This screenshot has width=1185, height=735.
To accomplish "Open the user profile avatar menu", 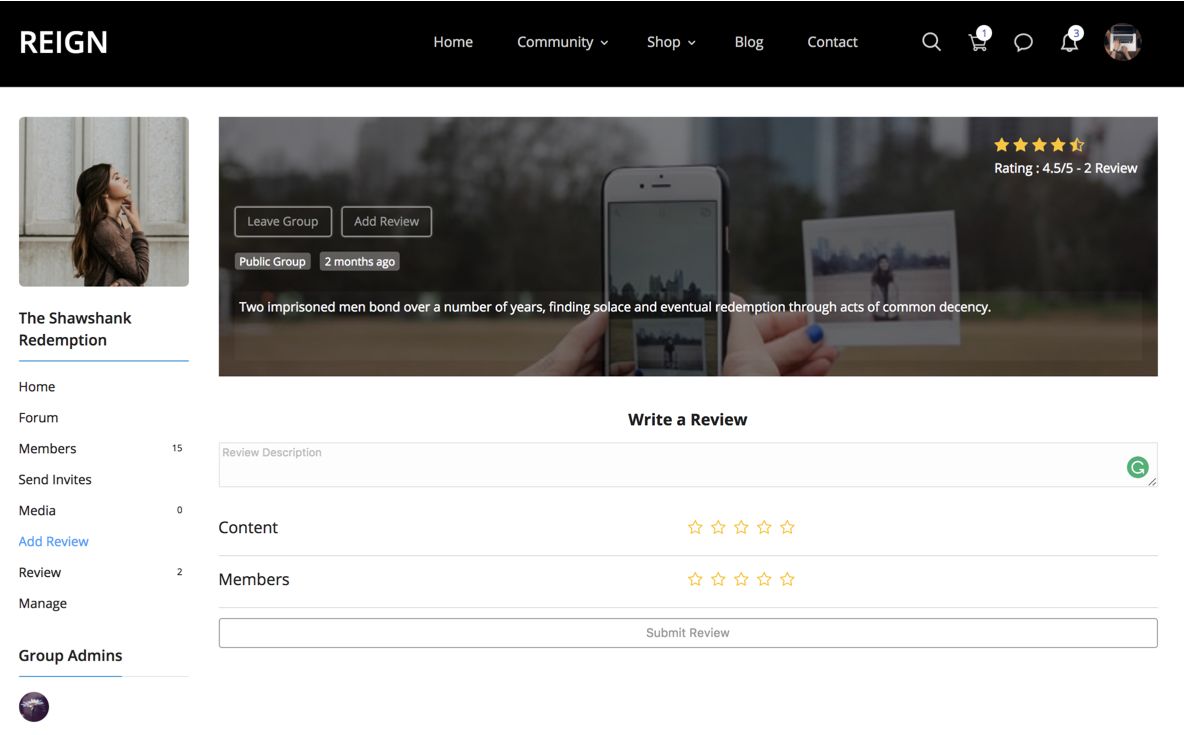I will [x=1122, y=42].
